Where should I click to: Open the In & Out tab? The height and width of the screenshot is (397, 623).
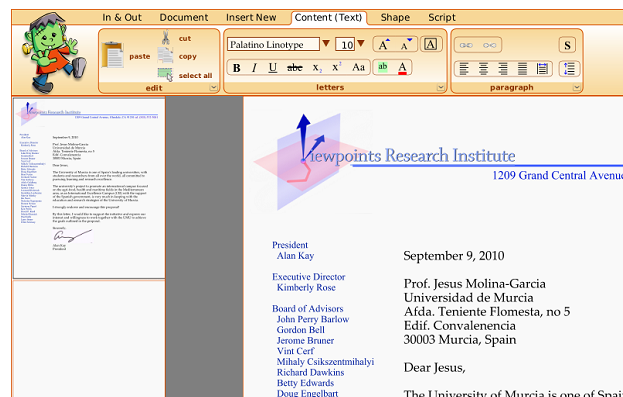(x=122, y=17)
